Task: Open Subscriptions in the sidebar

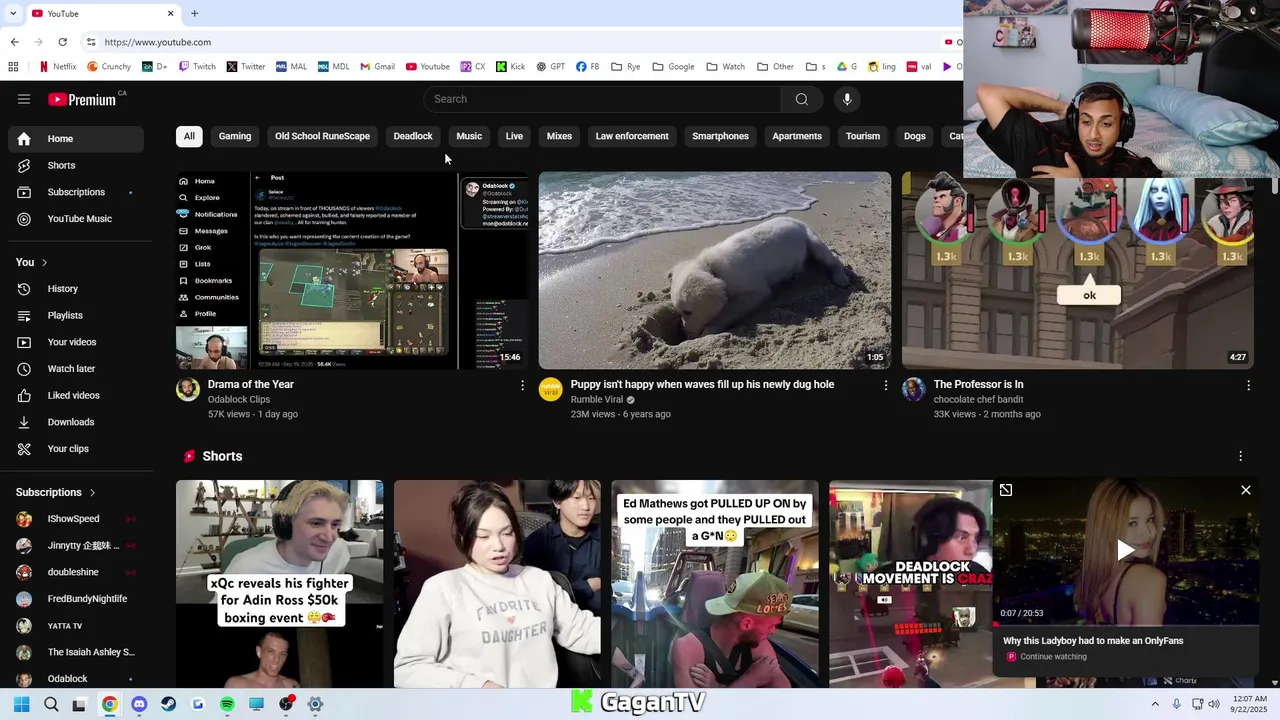Action: pyautogui.click(x=76, y=192)
